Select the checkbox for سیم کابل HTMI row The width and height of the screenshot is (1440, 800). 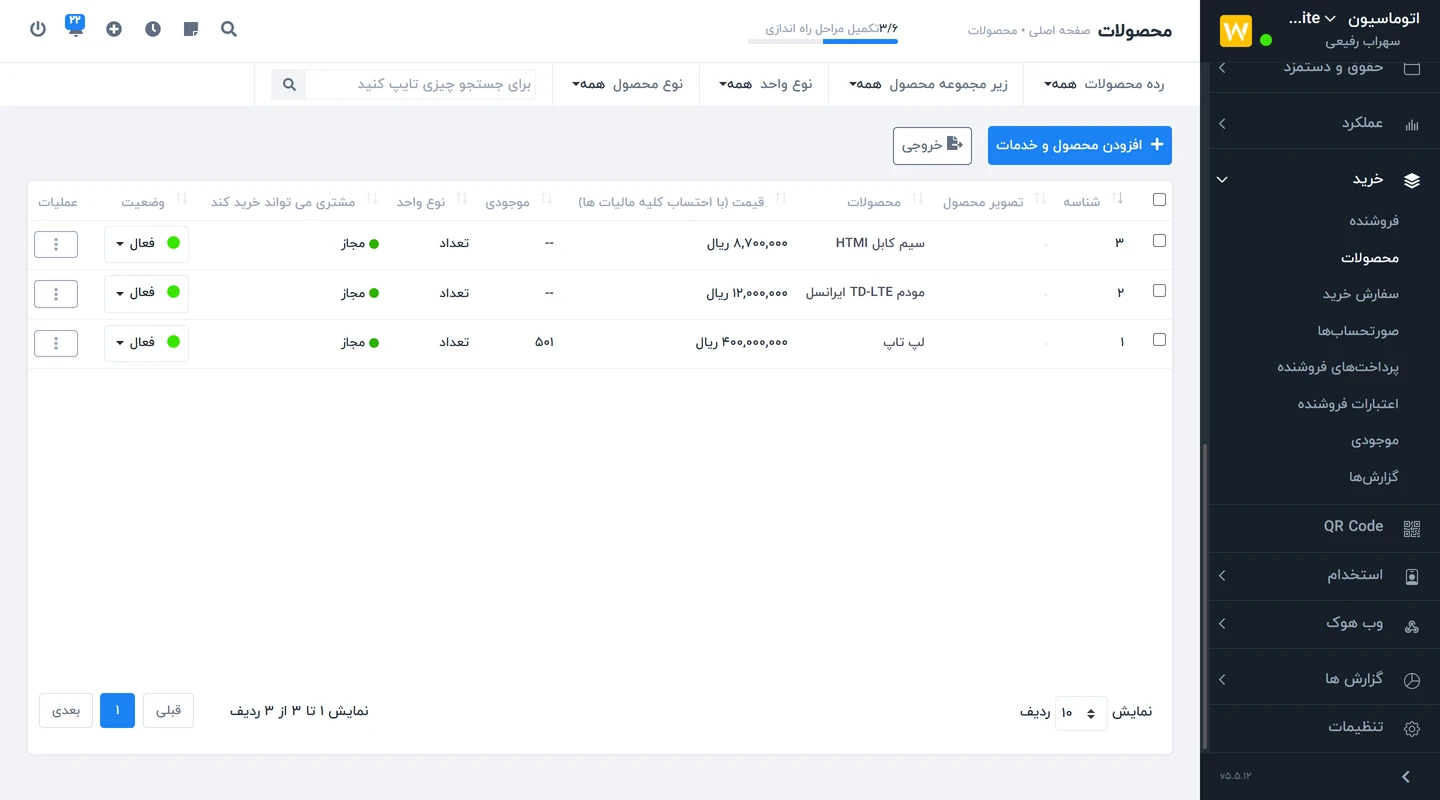1159,241
